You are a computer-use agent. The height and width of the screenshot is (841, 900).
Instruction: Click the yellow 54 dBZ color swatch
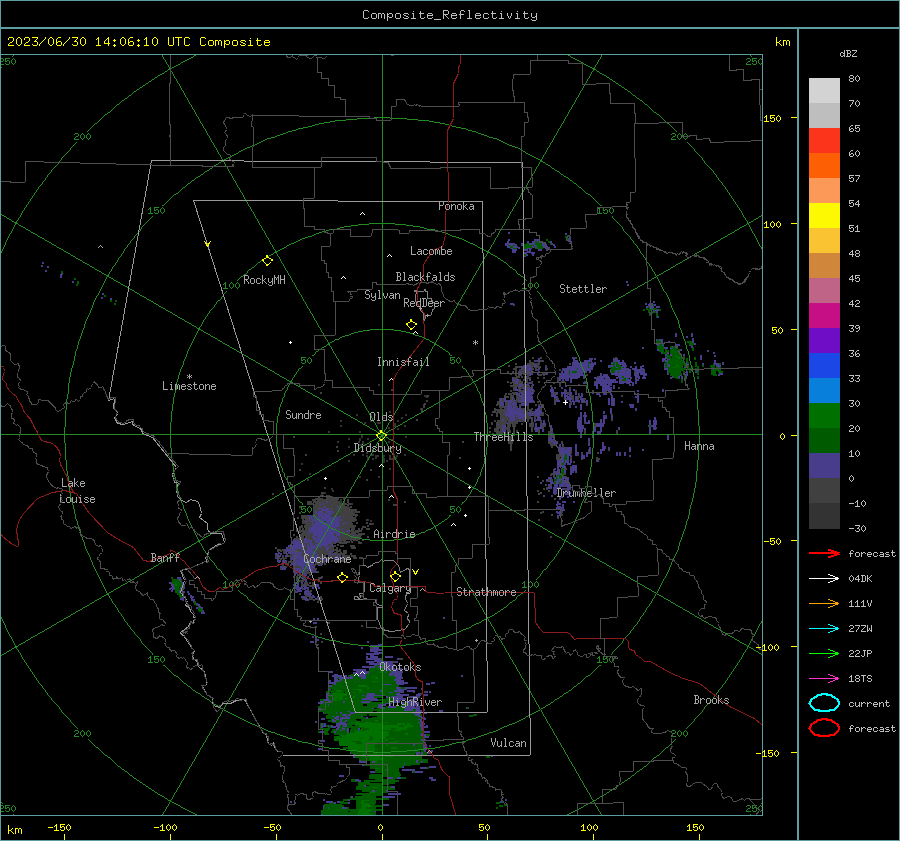824,215
